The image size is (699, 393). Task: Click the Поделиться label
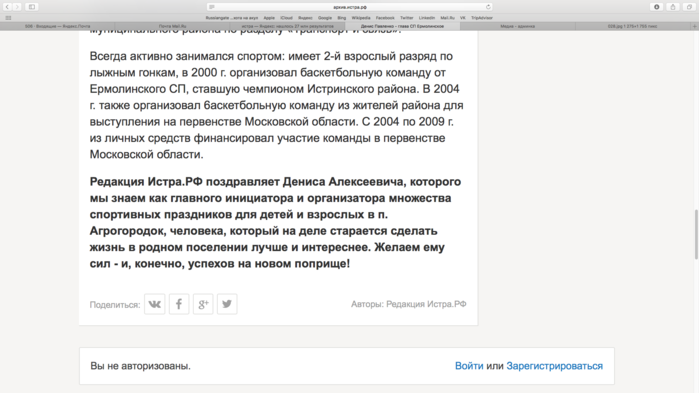tap(115, 305)
